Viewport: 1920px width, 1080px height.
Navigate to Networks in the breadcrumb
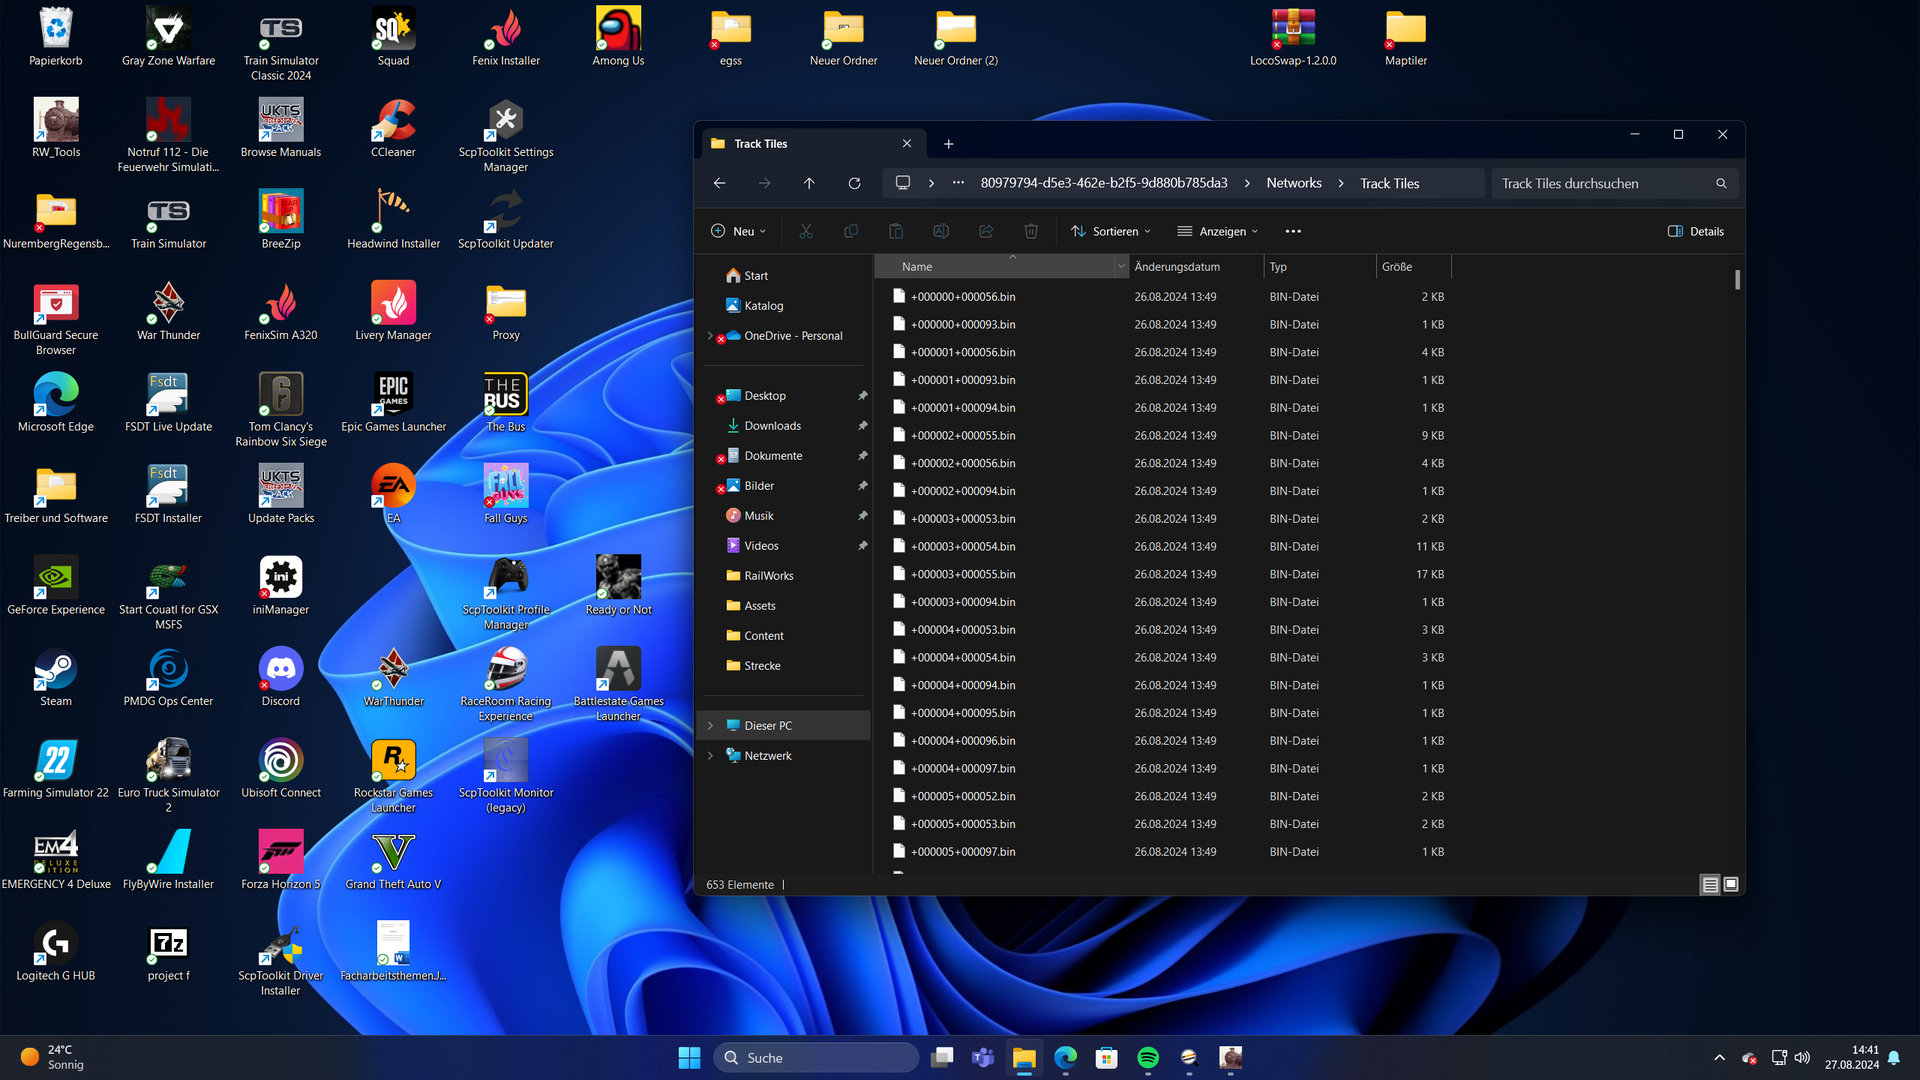point(1294,183)
